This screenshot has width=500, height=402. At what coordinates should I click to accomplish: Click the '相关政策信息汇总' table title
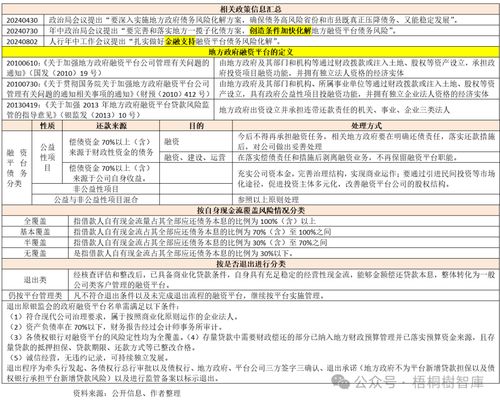point(251,9)
